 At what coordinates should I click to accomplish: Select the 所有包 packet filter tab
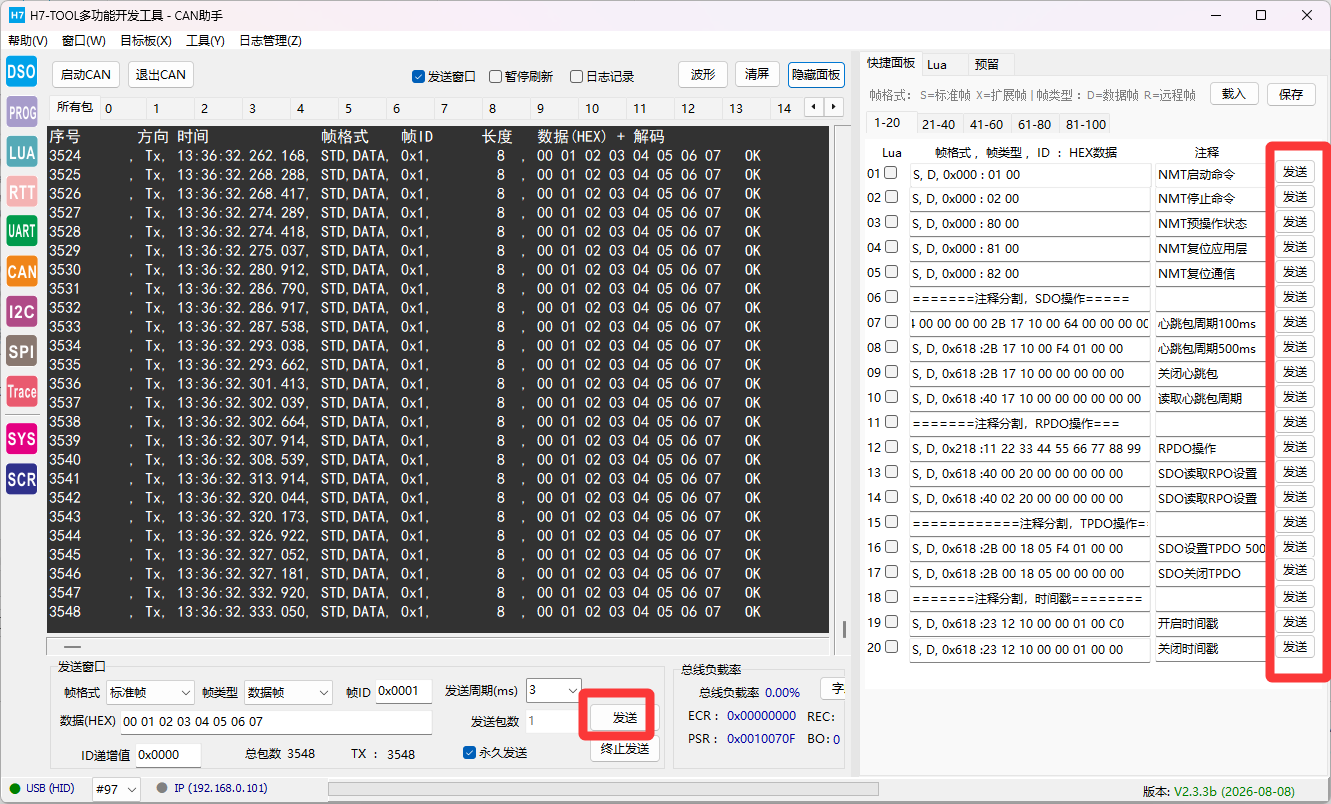(74, 107)
